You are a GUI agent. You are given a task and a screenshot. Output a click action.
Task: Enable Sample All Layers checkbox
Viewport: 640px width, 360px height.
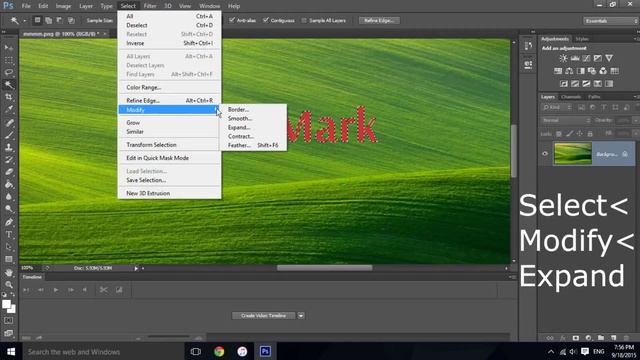tap(304, 20)
